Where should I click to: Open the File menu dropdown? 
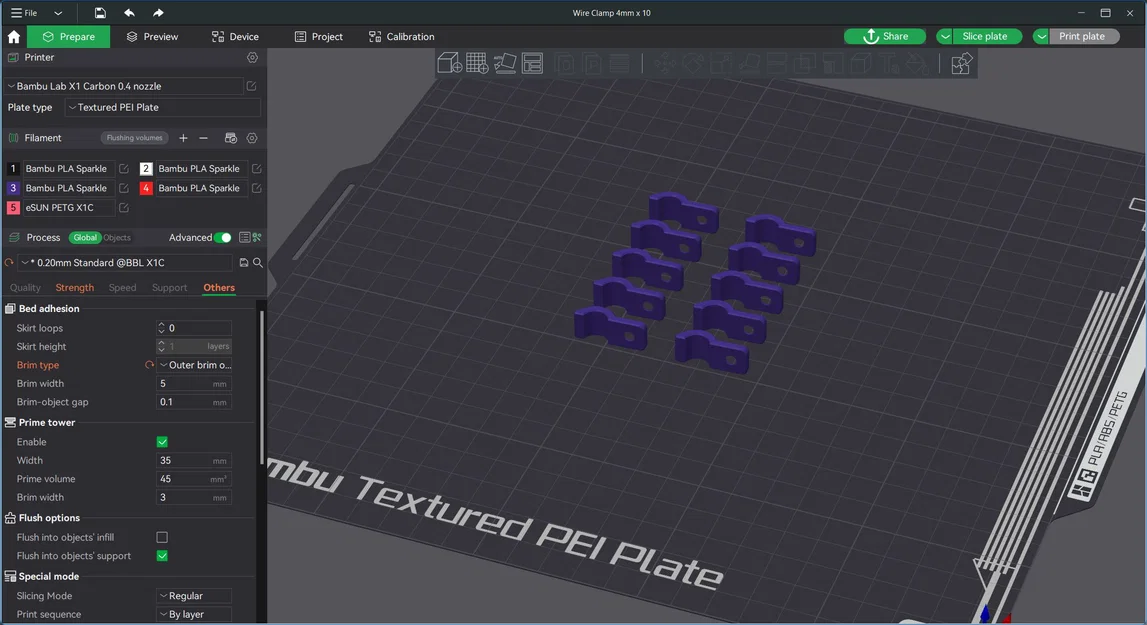(x=23, y=12)
